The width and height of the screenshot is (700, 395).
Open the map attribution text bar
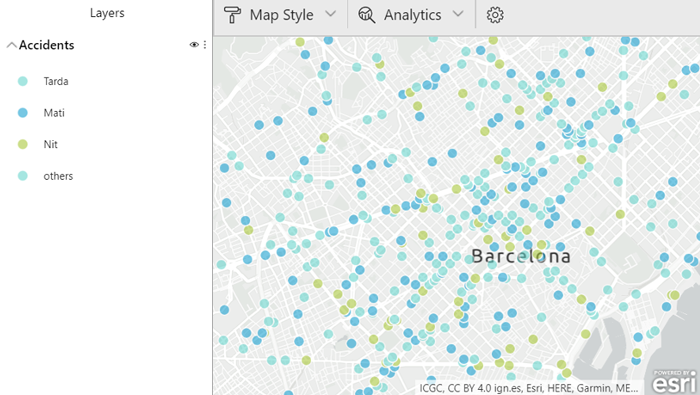pyautogui.click(x=529, y=388)
